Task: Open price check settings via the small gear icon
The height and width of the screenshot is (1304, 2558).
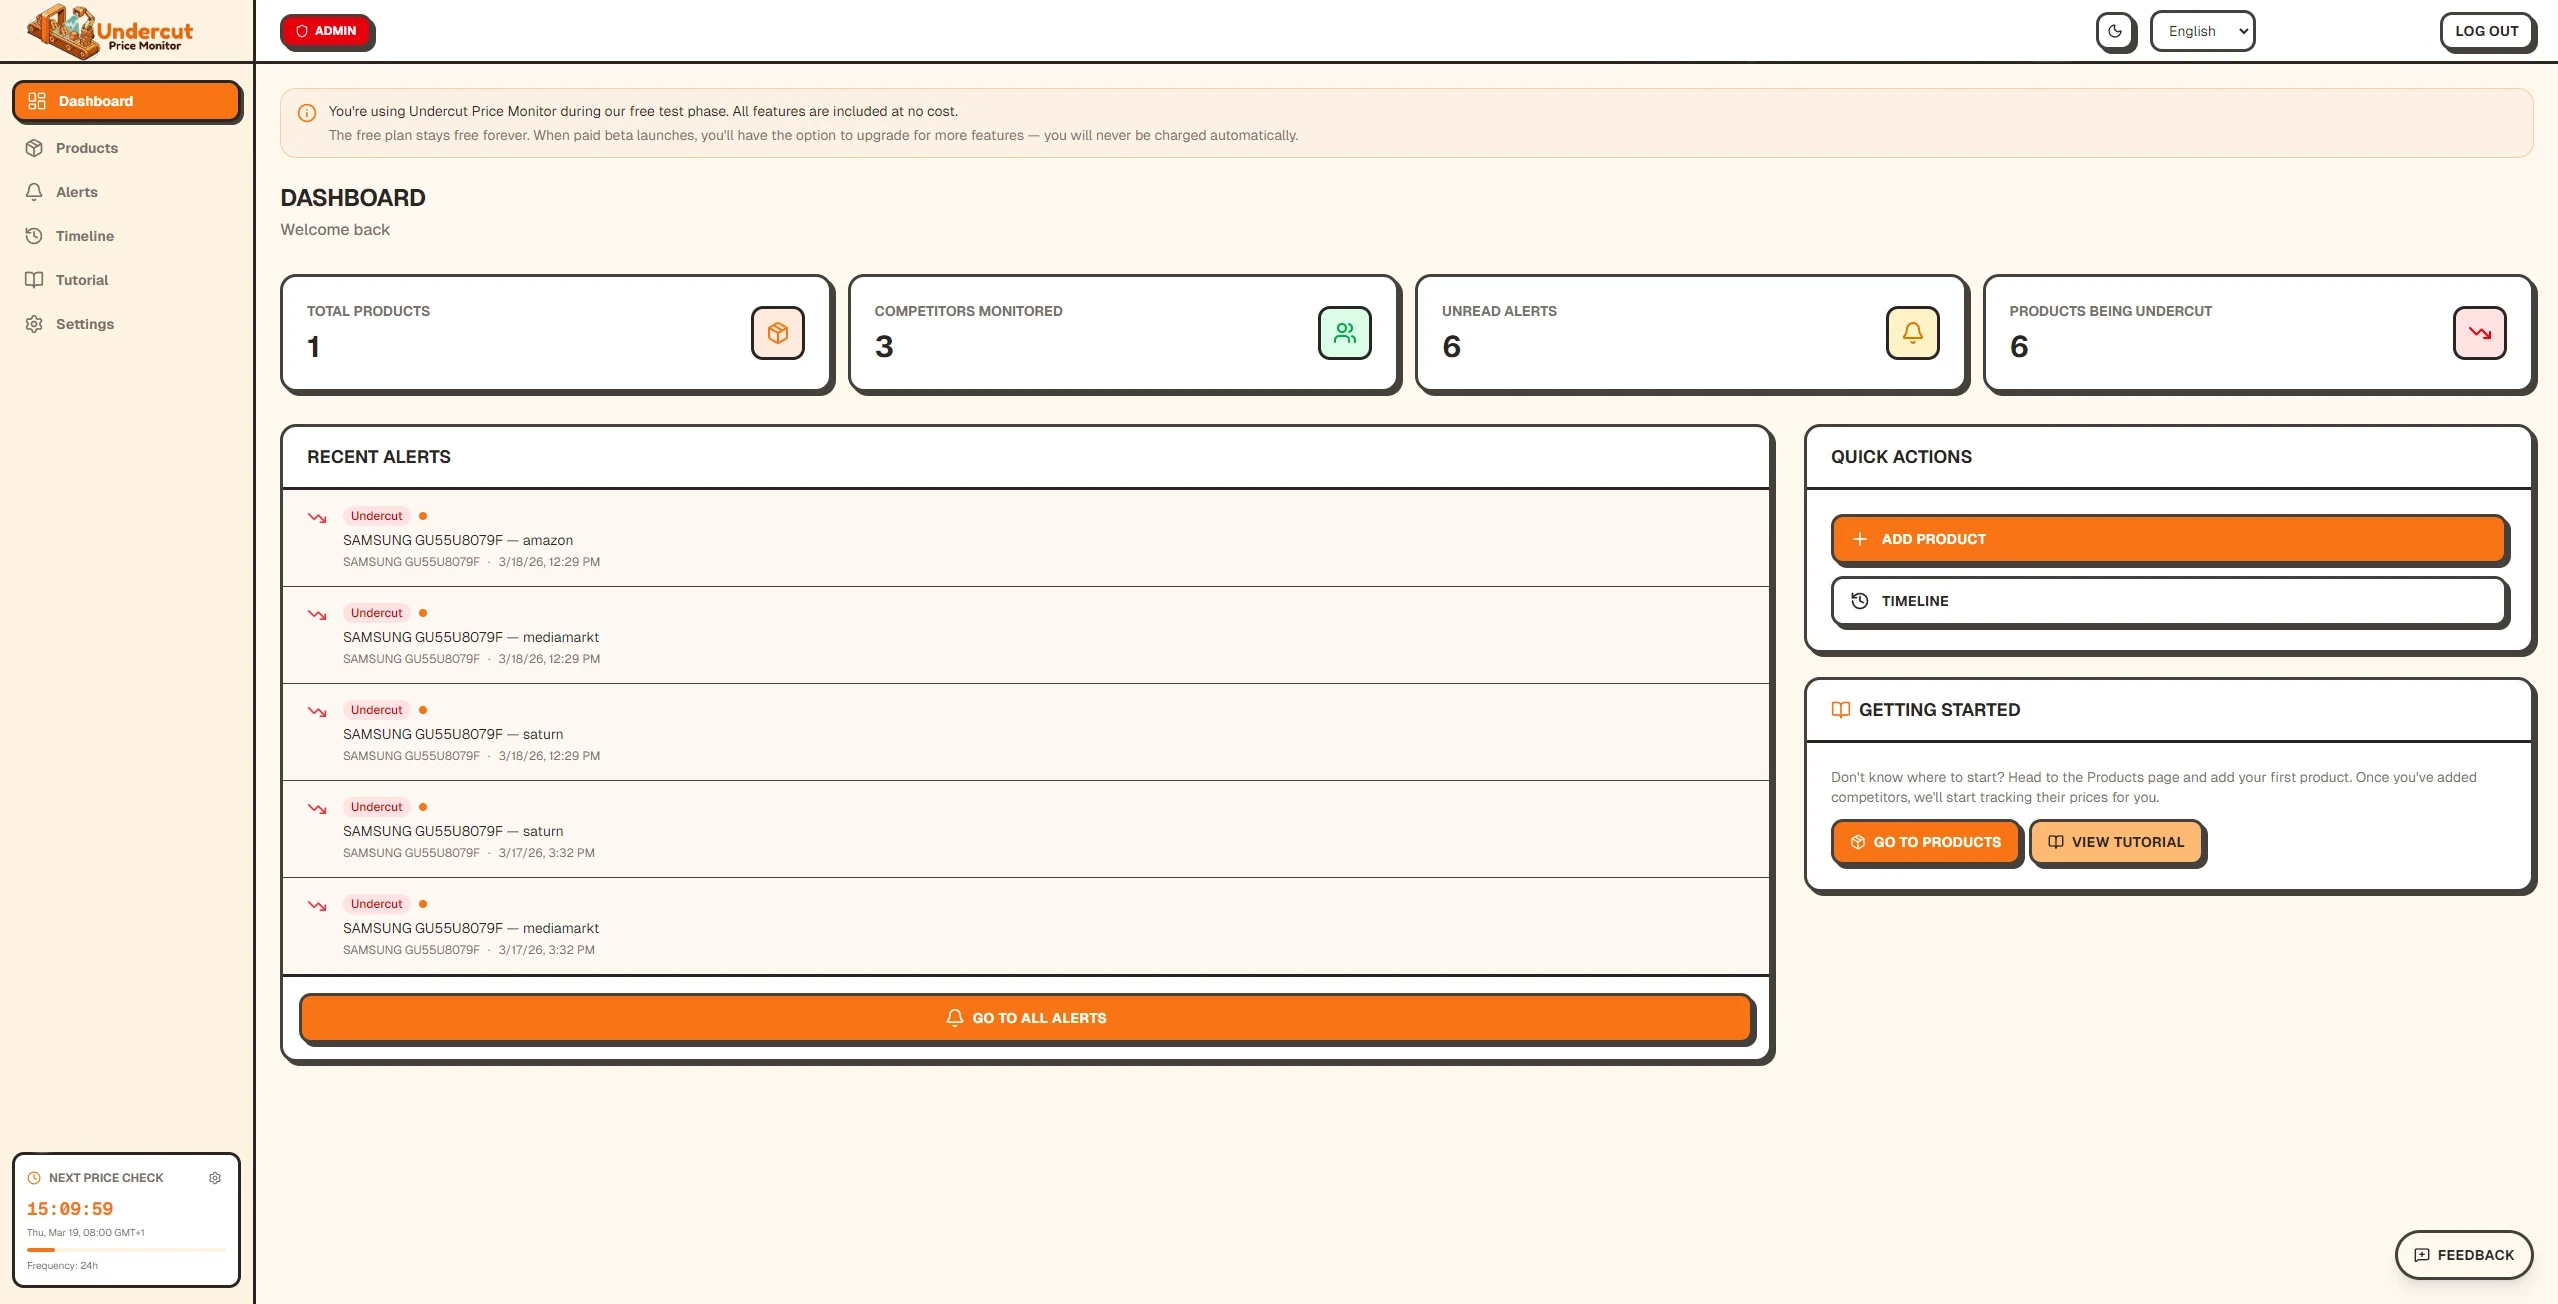Action: coord(215,1177)
